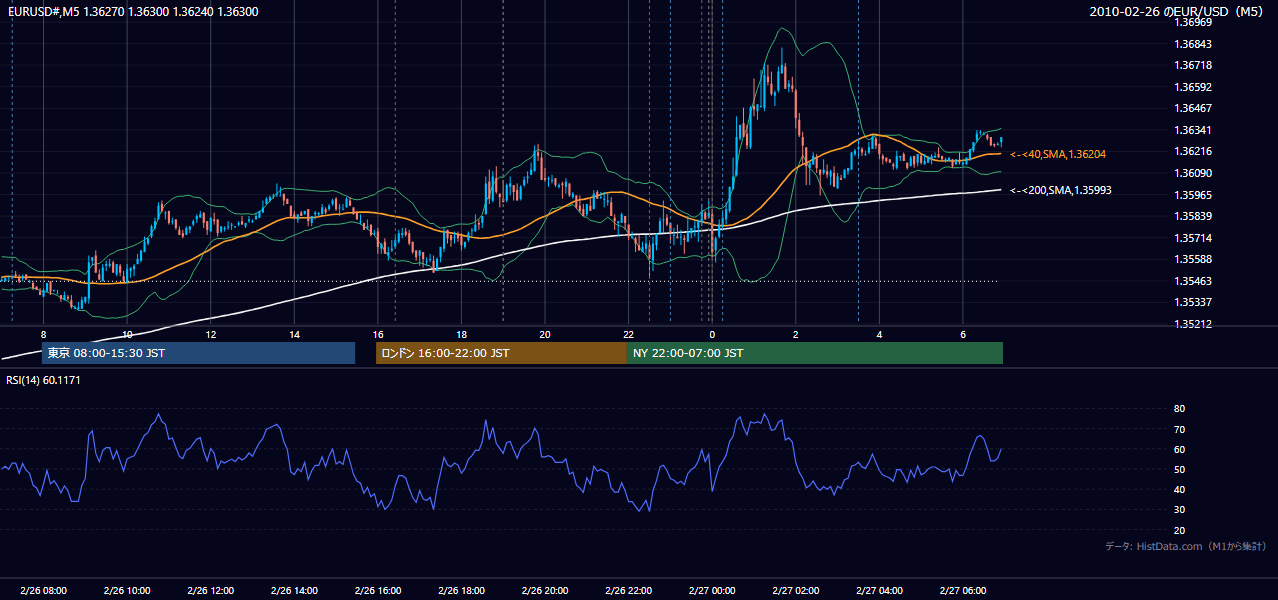Click hour label 10 under price chart
The width and height of the screenshot is (1278, 600).
[127, 334]
